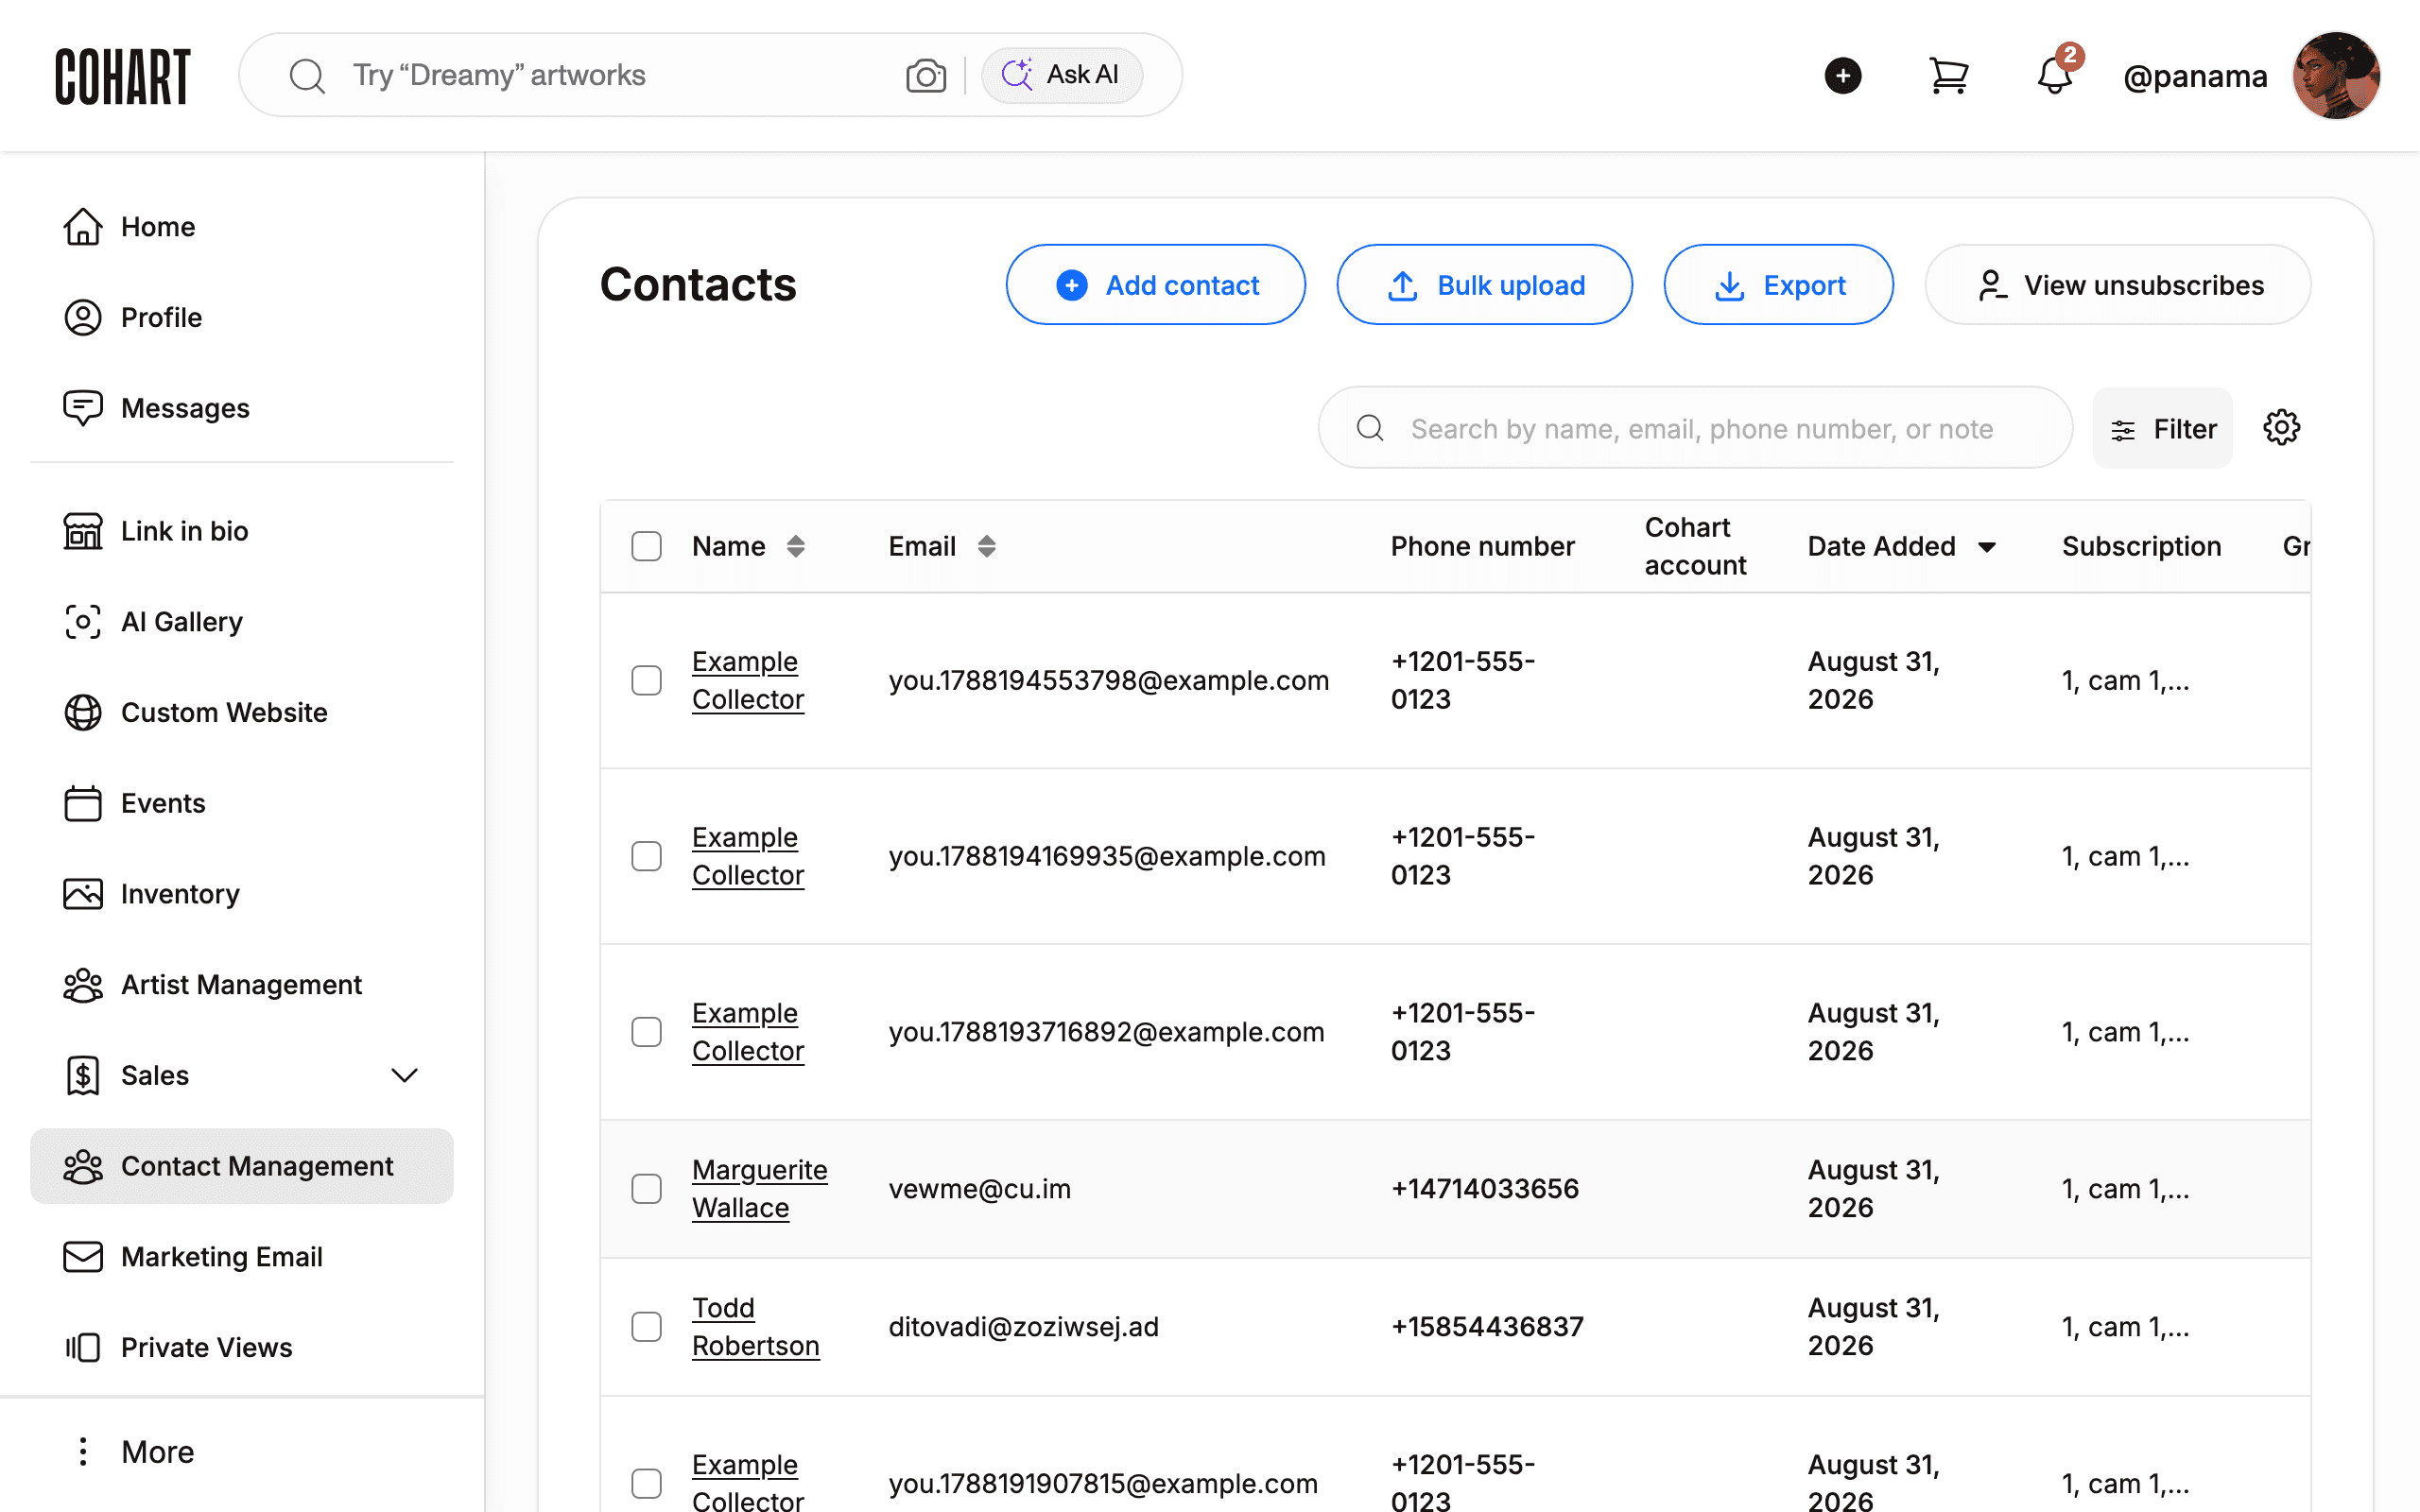Click the Events calendar icon
Viewport: 2420px width, 1512px height.
coord(83,803)
